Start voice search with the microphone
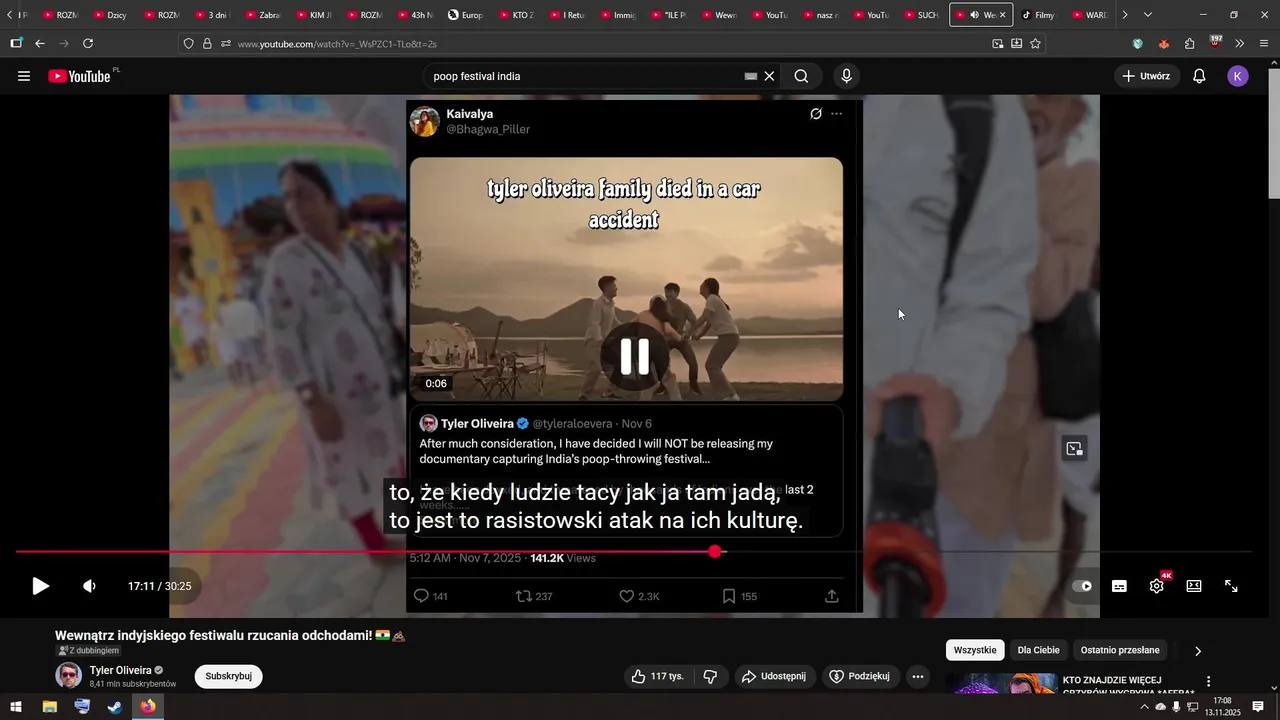Screen dimensions: 1280x720 (847, 76)
